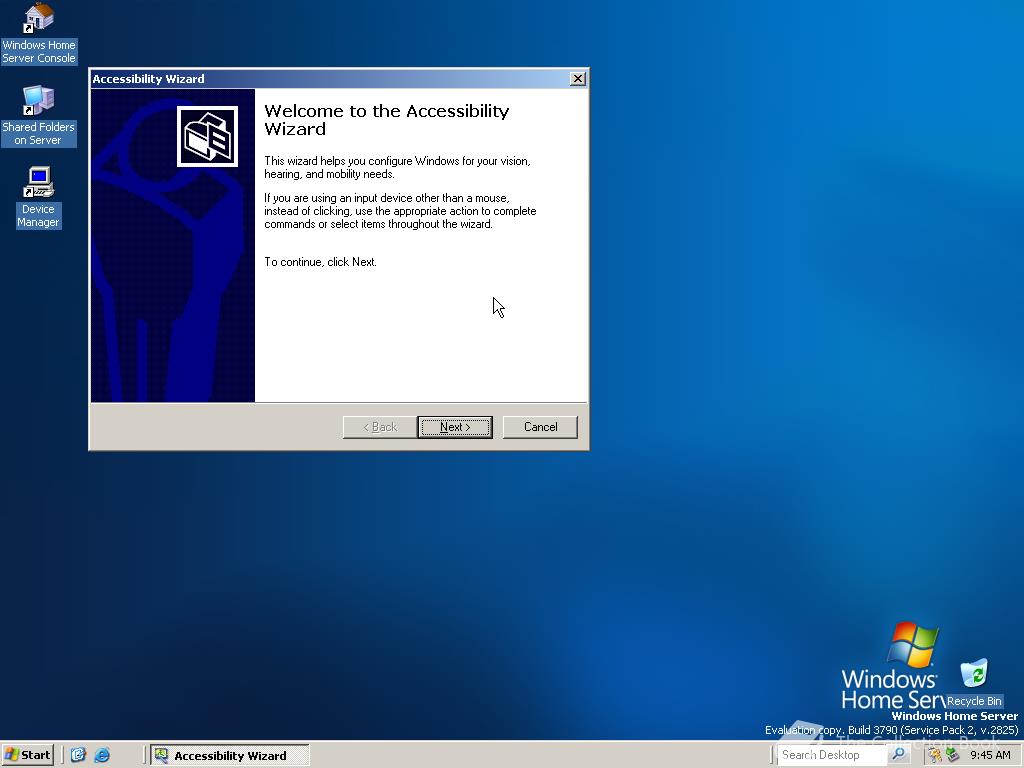Click the 9:45 AM system clock
This screenshot has height=768, width=1024.
990,755
